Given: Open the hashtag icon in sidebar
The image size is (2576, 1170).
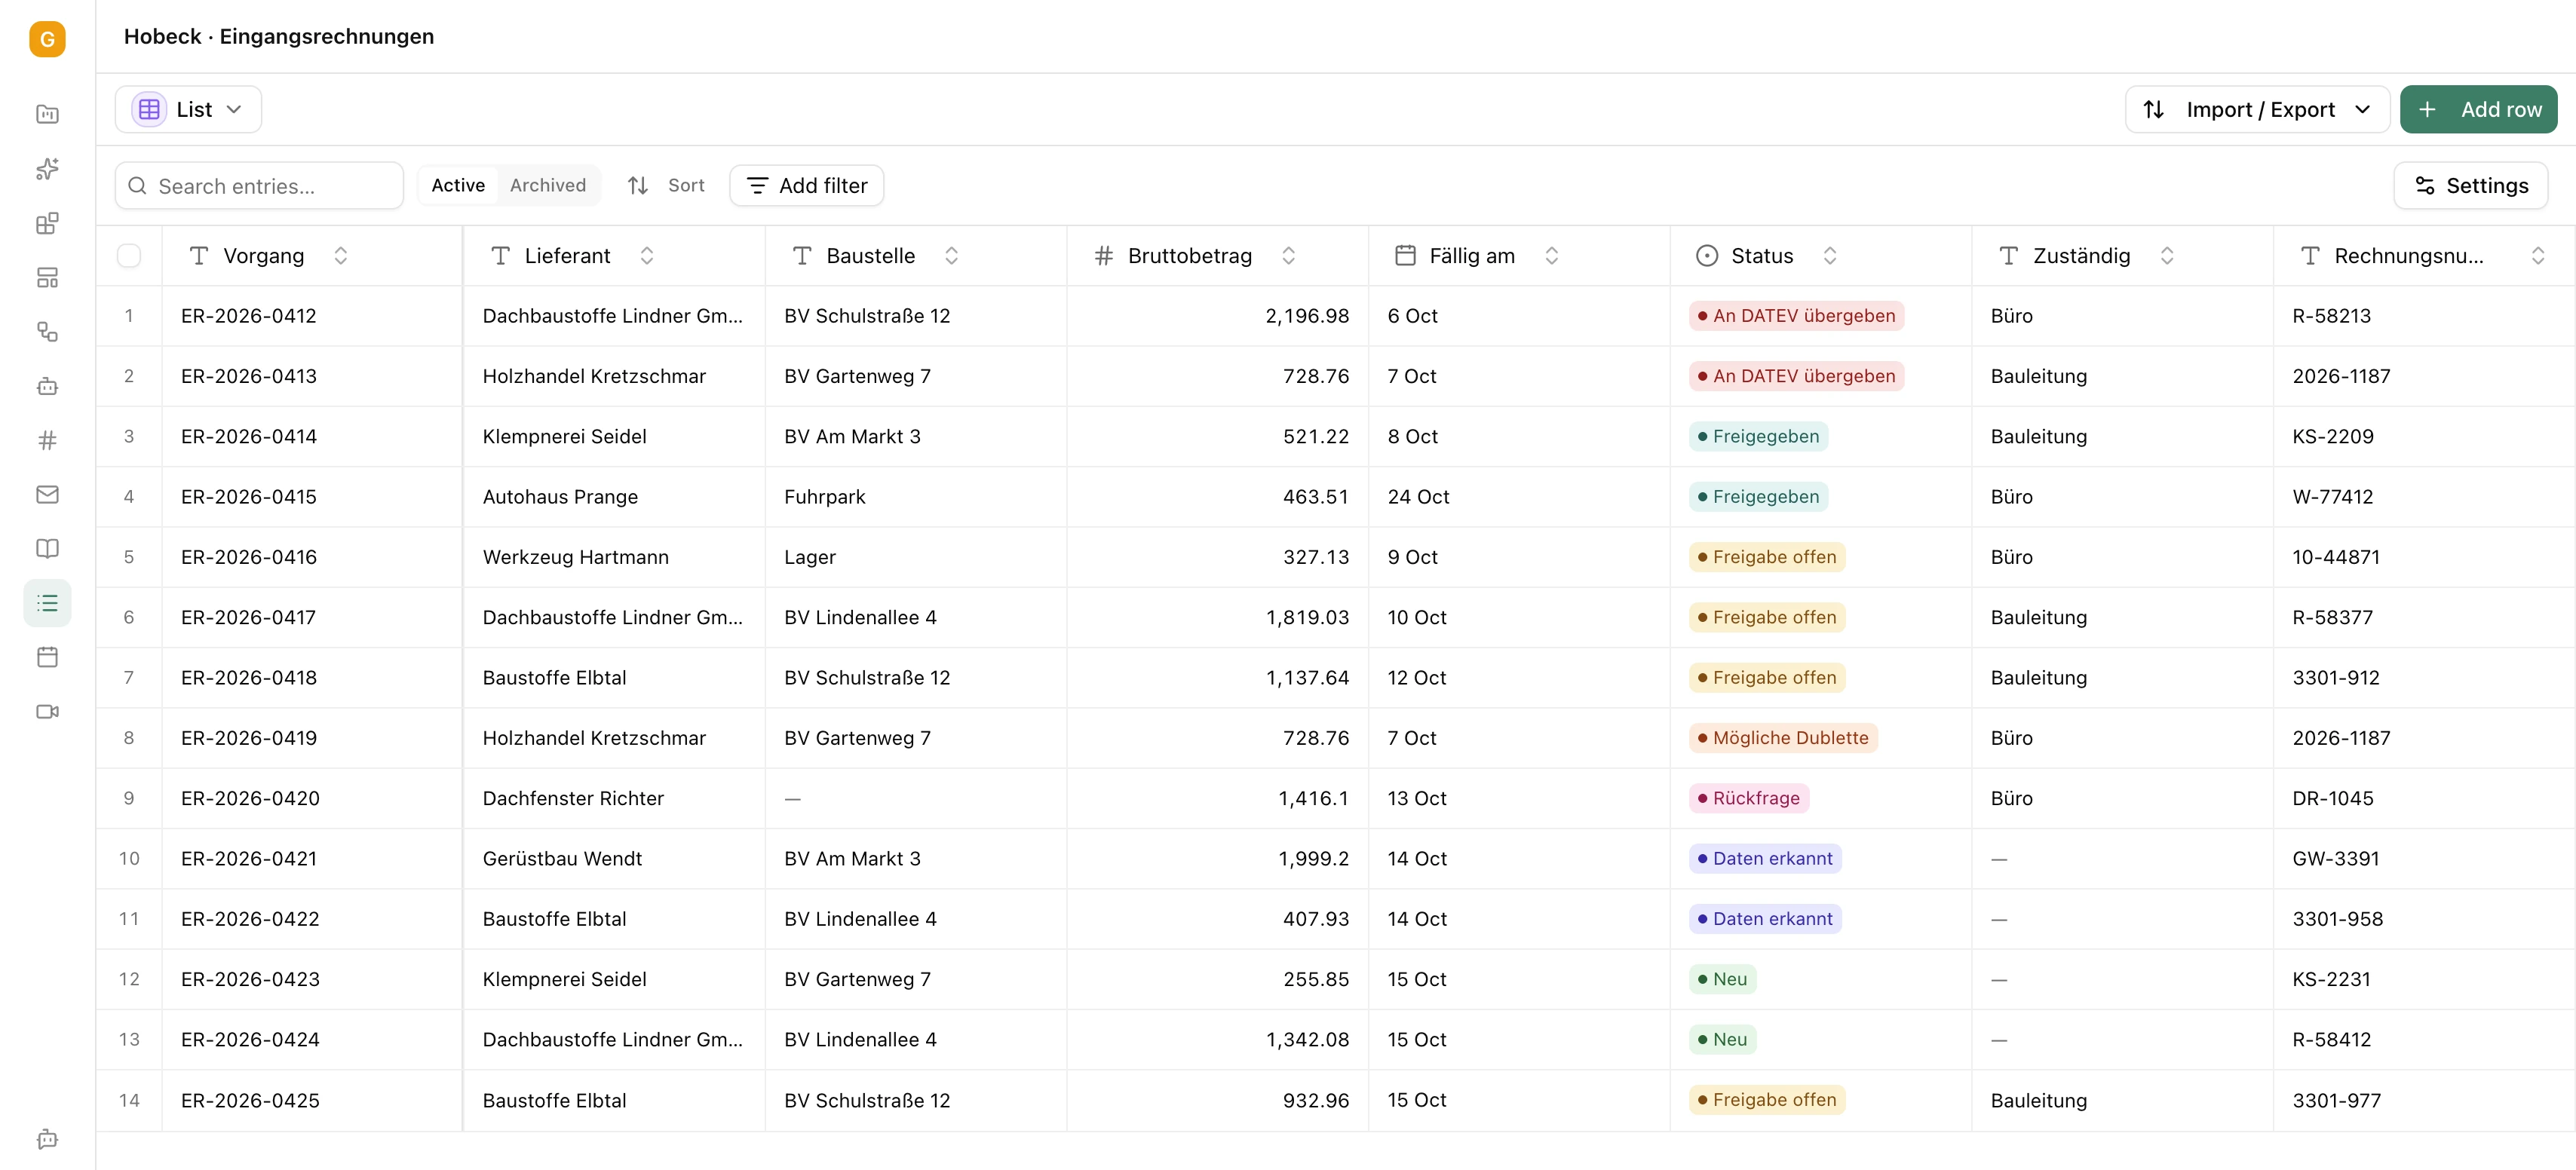Looking at the screenshot, I should pyautogui.click(x=47, y=440).
